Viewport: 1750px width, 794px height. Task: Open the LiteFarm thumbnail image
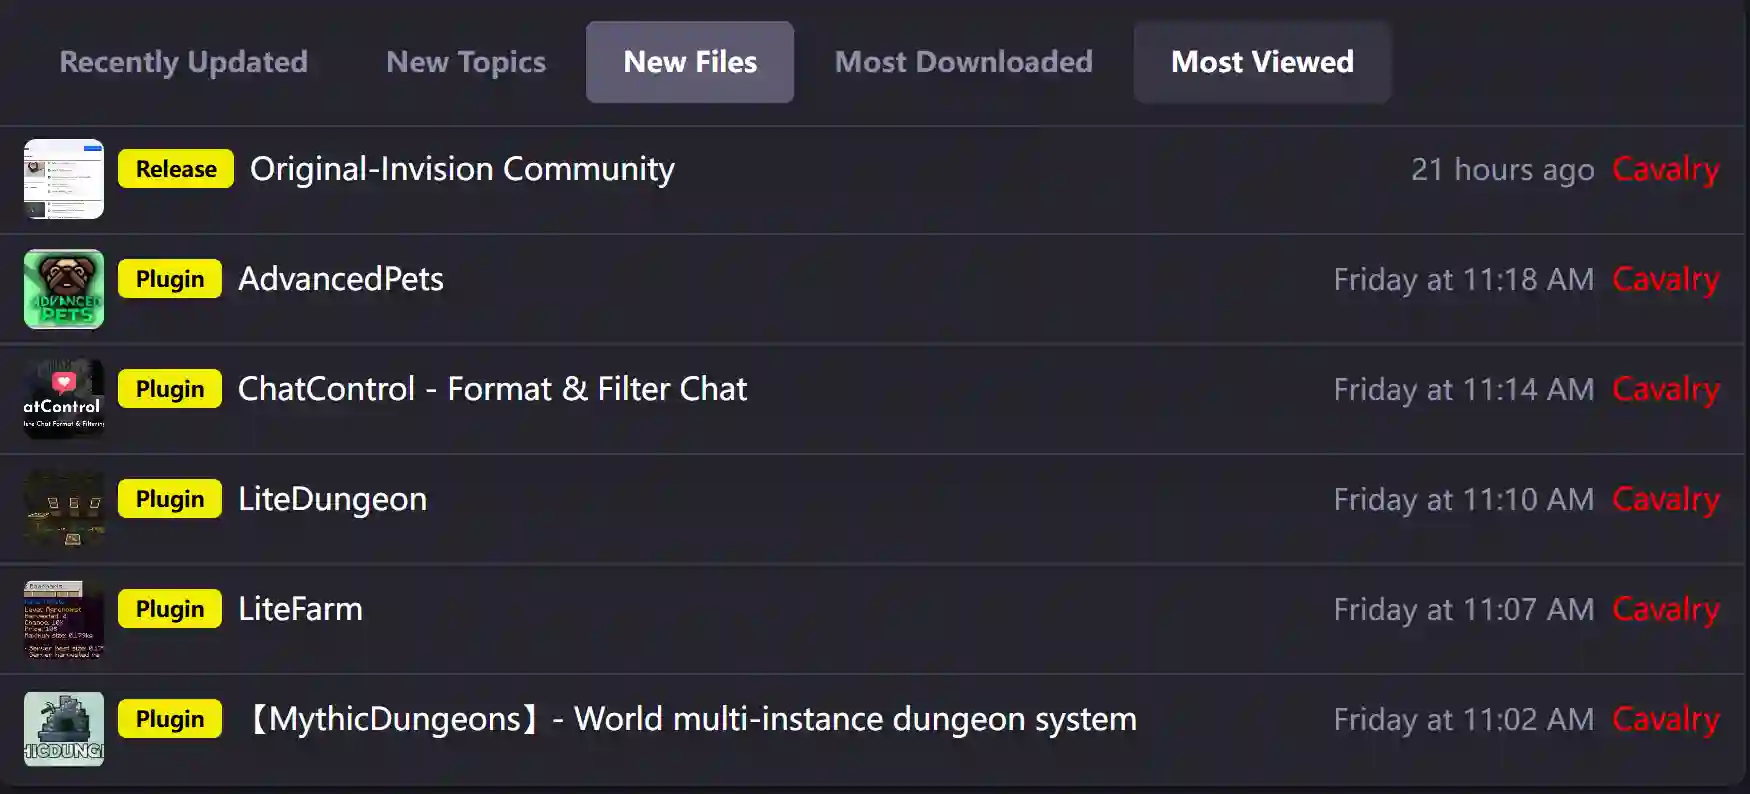64,619
